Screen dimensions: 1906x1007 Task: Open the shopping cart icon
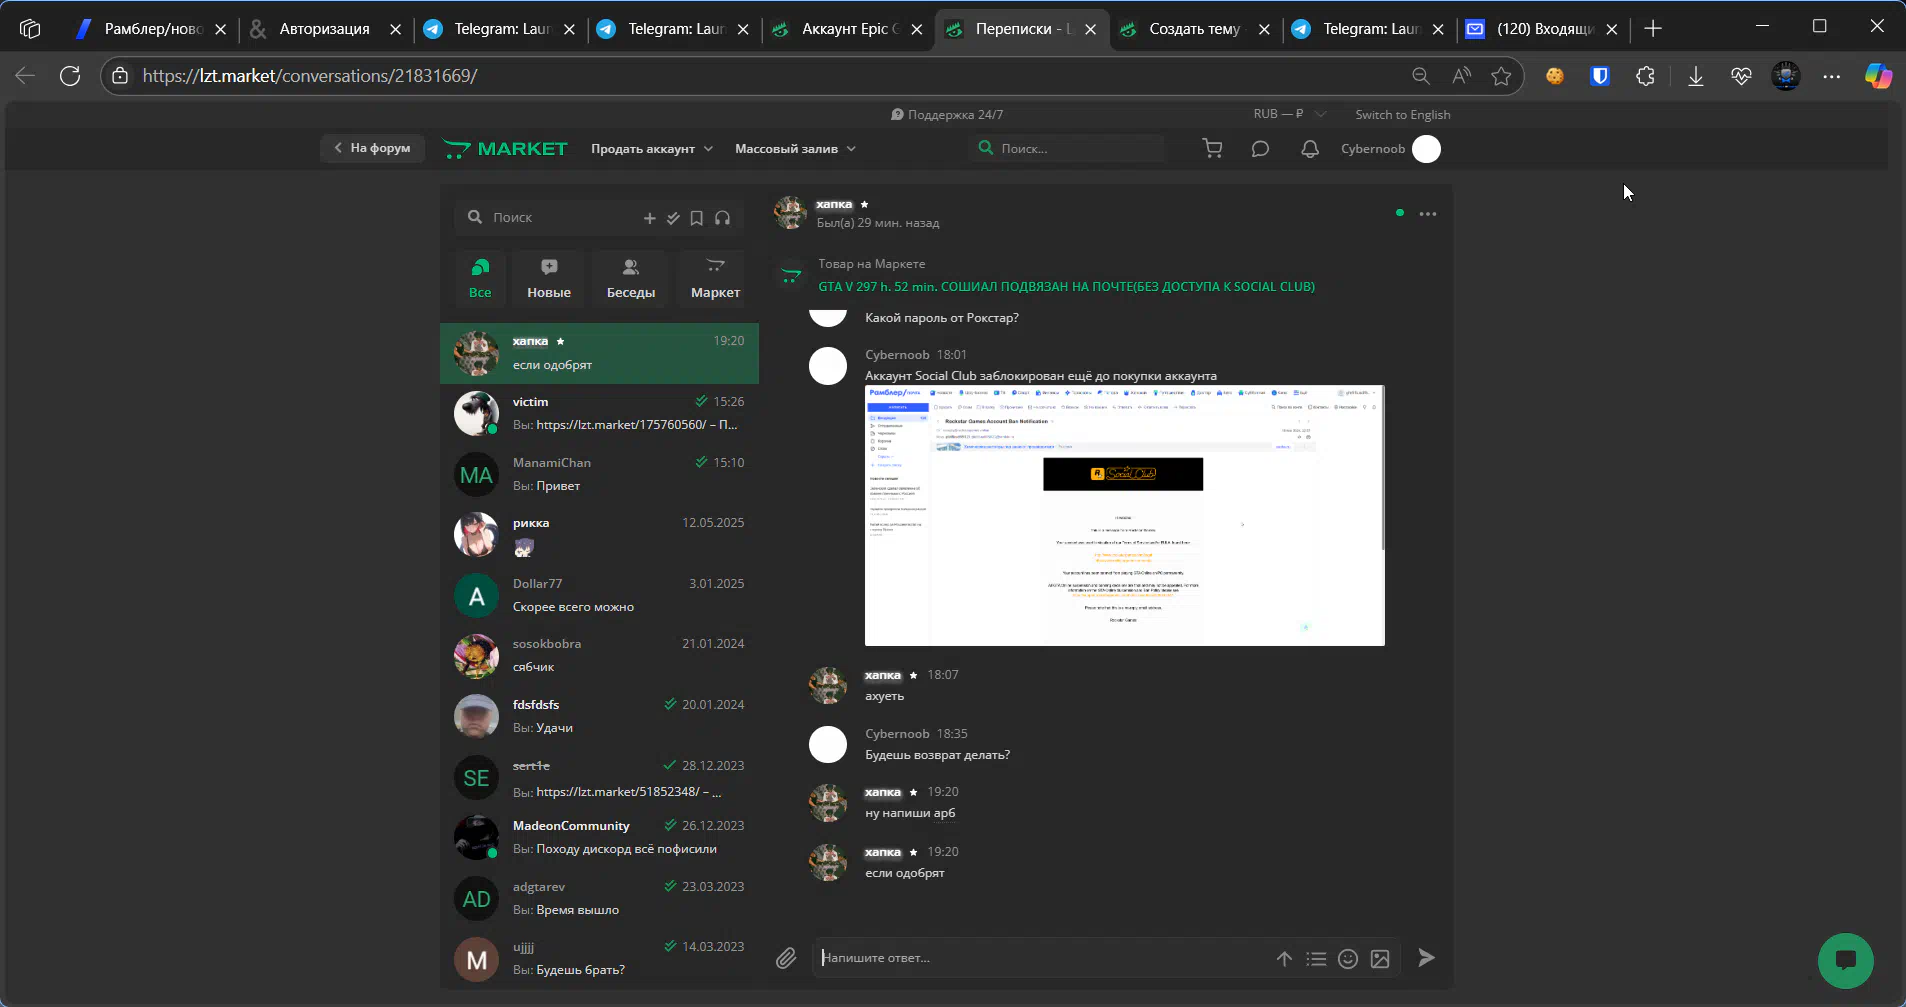coord(1212,149)
